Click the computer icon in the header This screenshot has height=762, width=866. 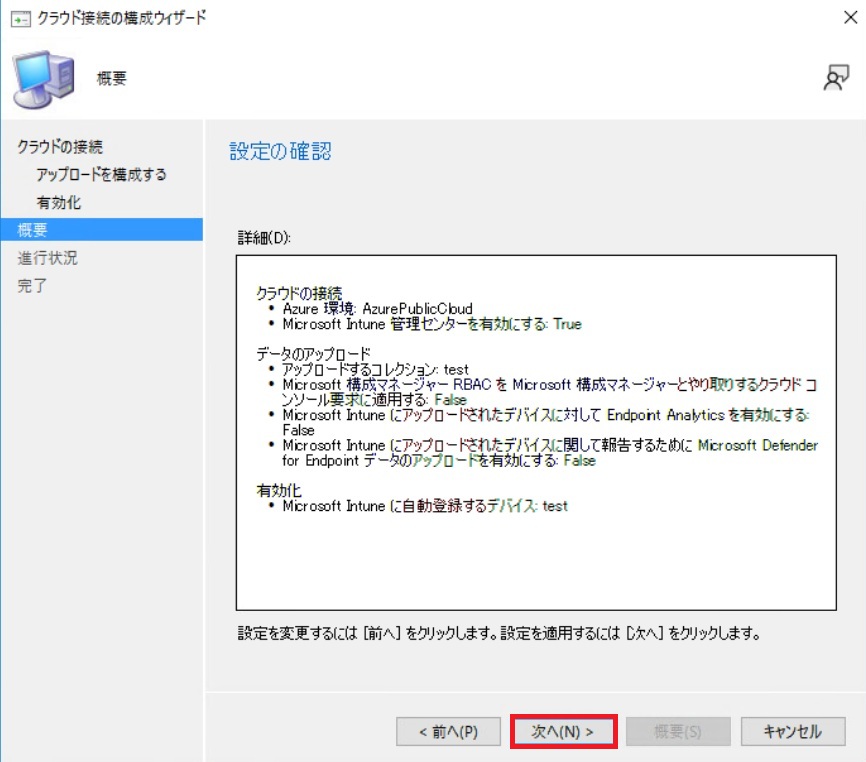point(43,80)
